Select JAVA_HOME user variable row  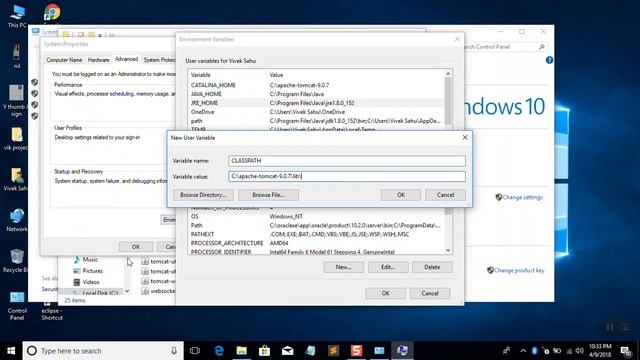point(316,94)
